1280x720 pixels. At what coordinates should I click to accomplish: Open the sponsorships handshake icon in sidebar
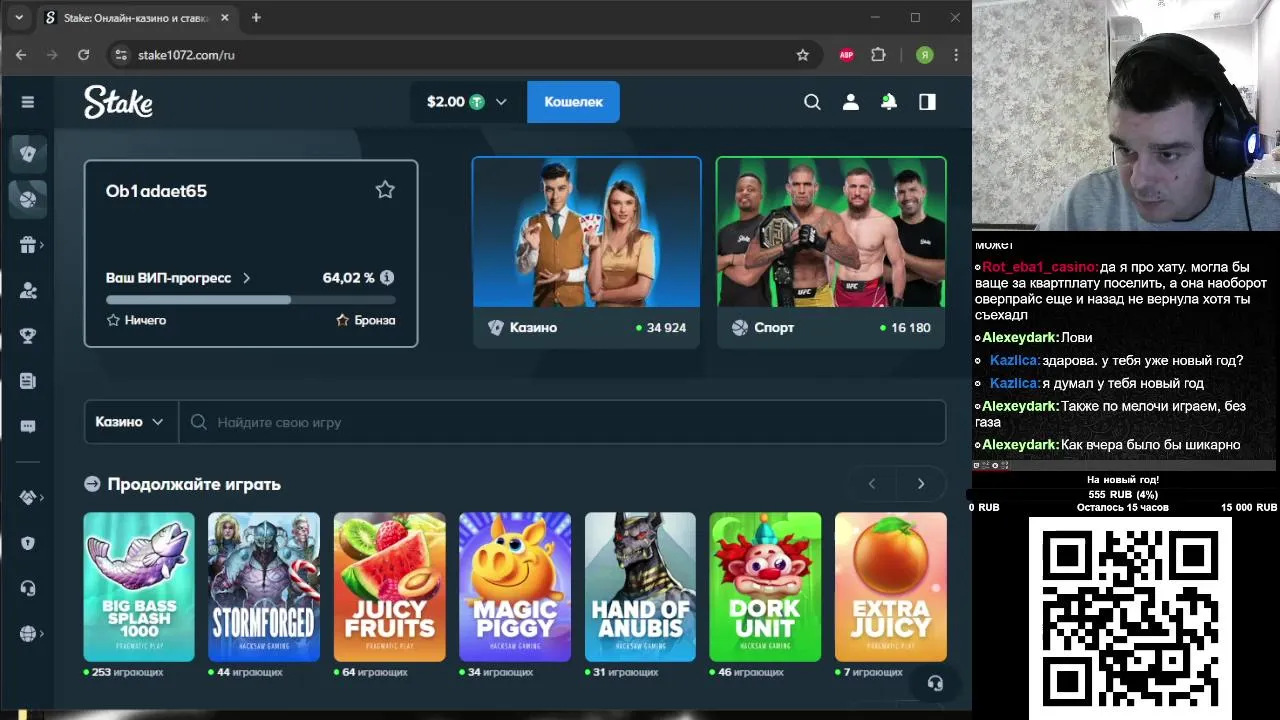28,497
